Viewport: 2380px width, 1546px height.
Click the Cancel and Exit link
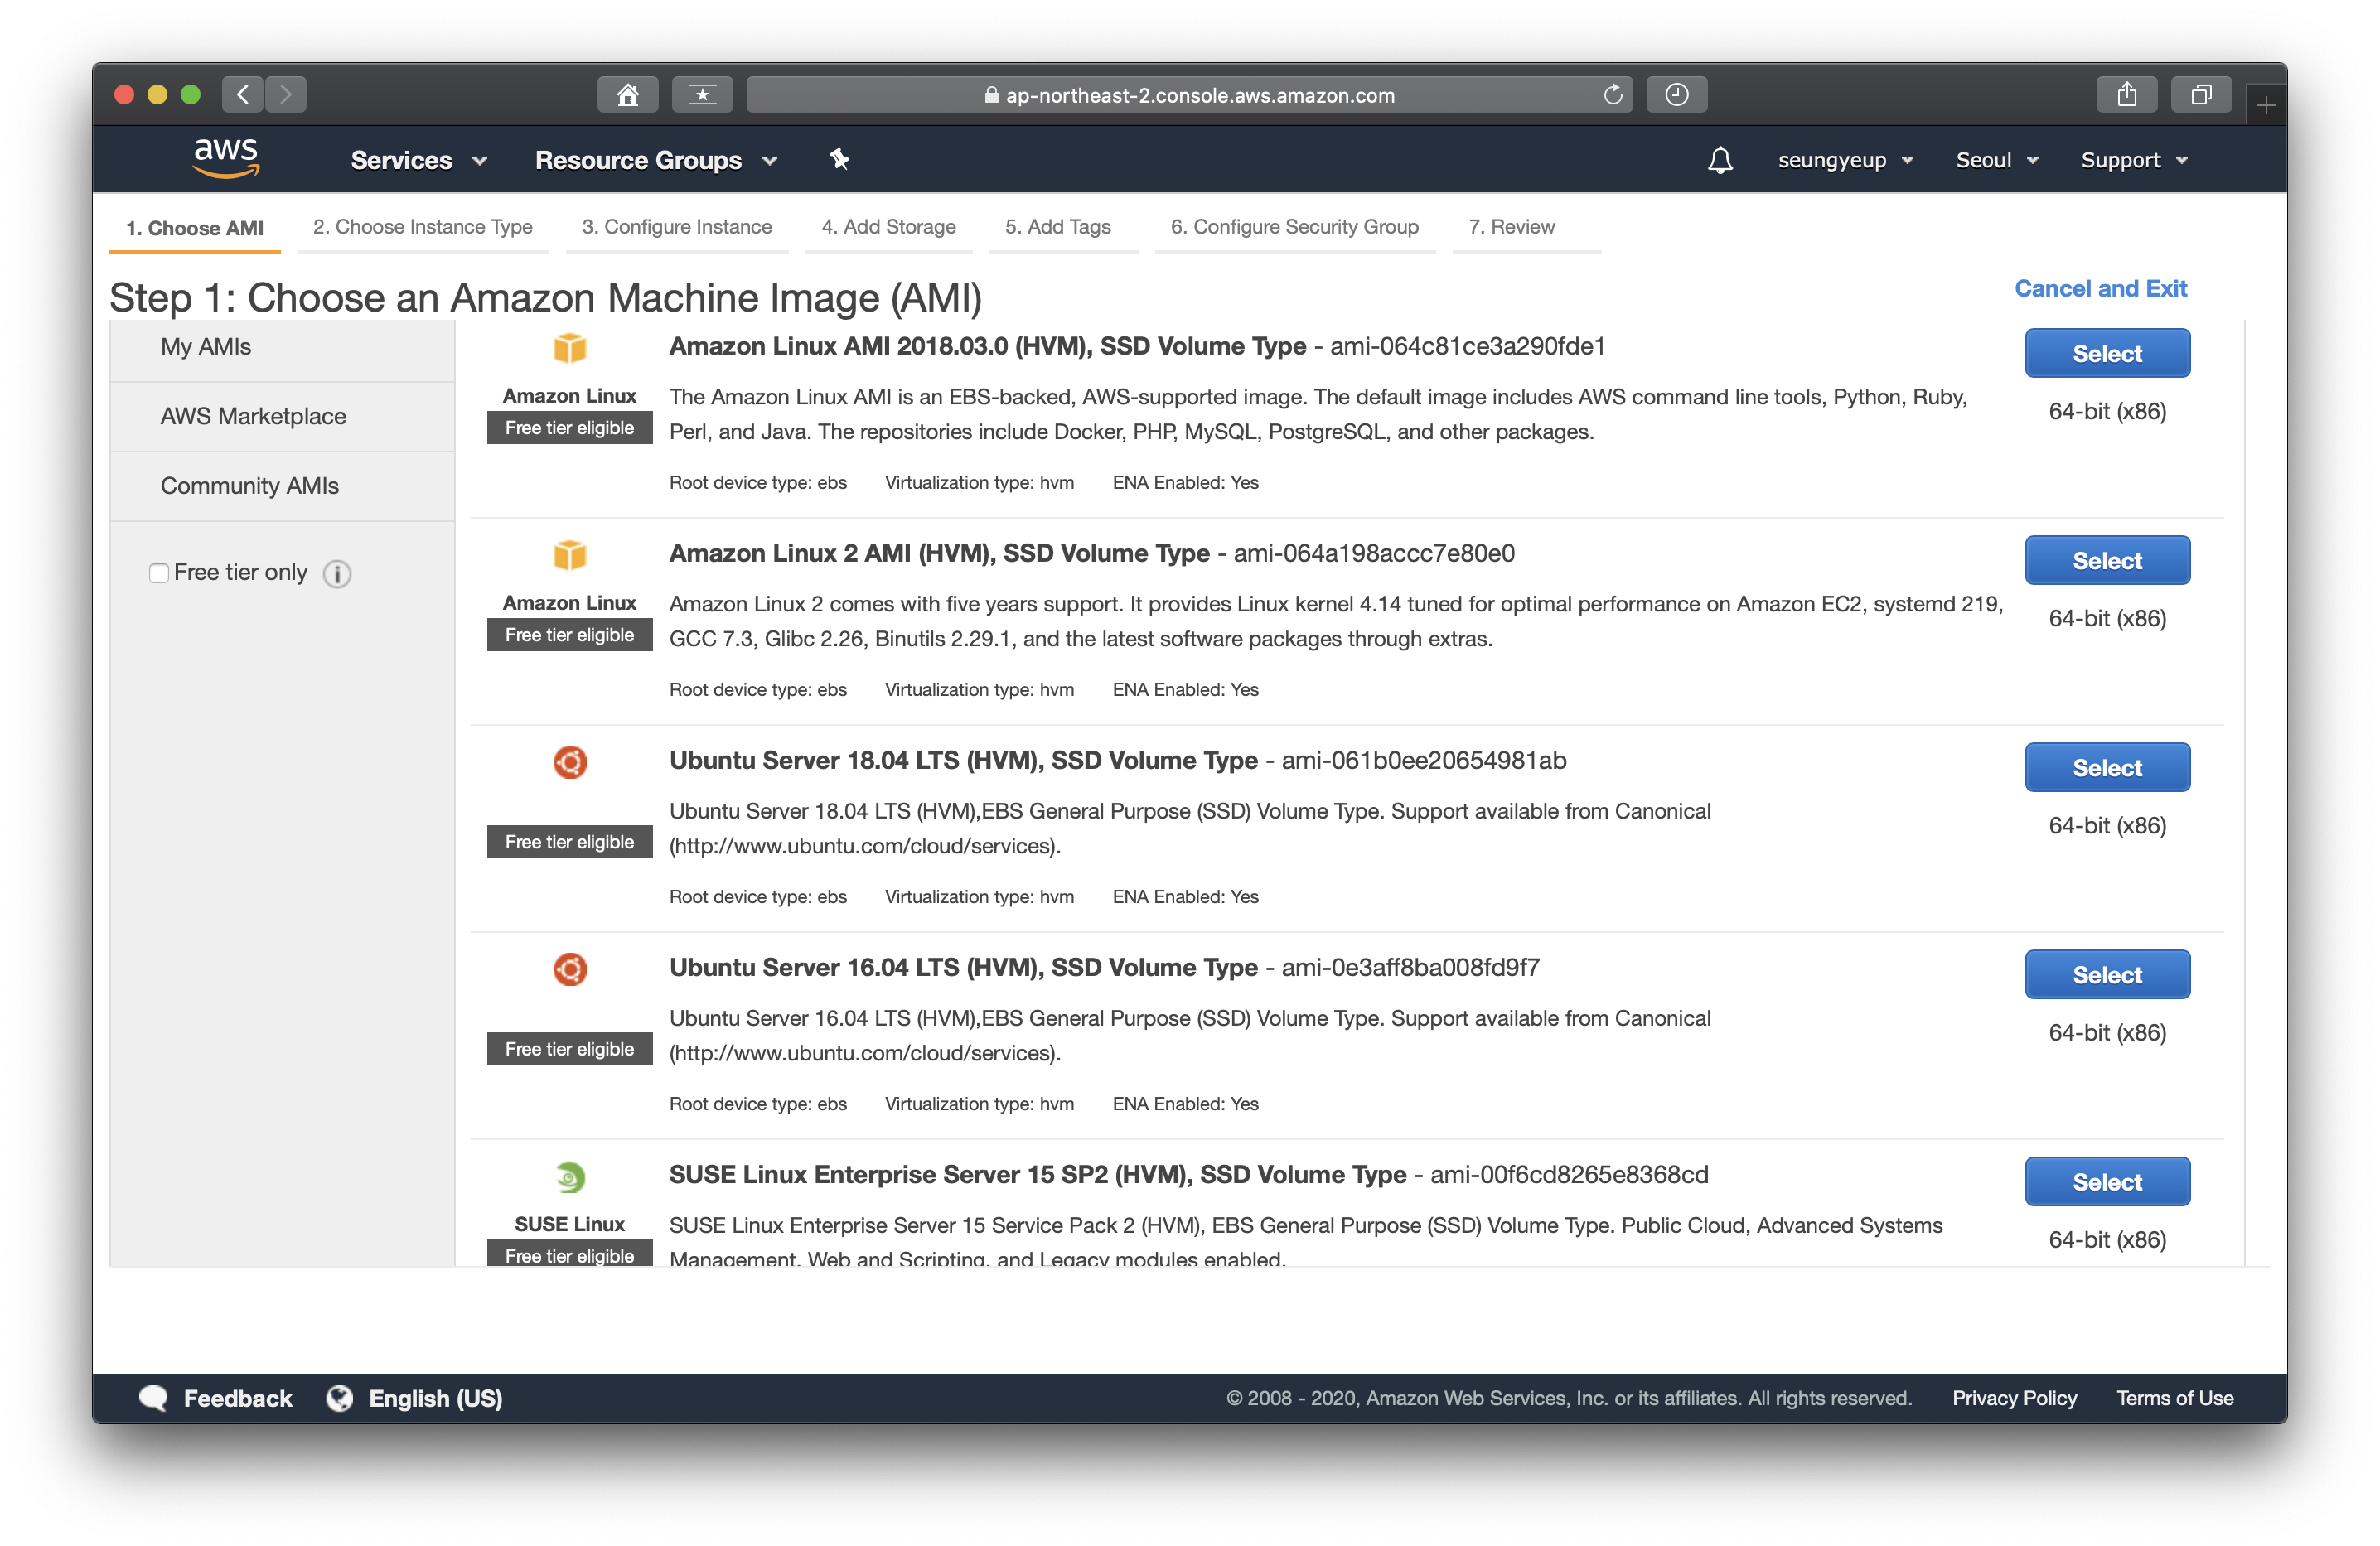coord(2100,288)
